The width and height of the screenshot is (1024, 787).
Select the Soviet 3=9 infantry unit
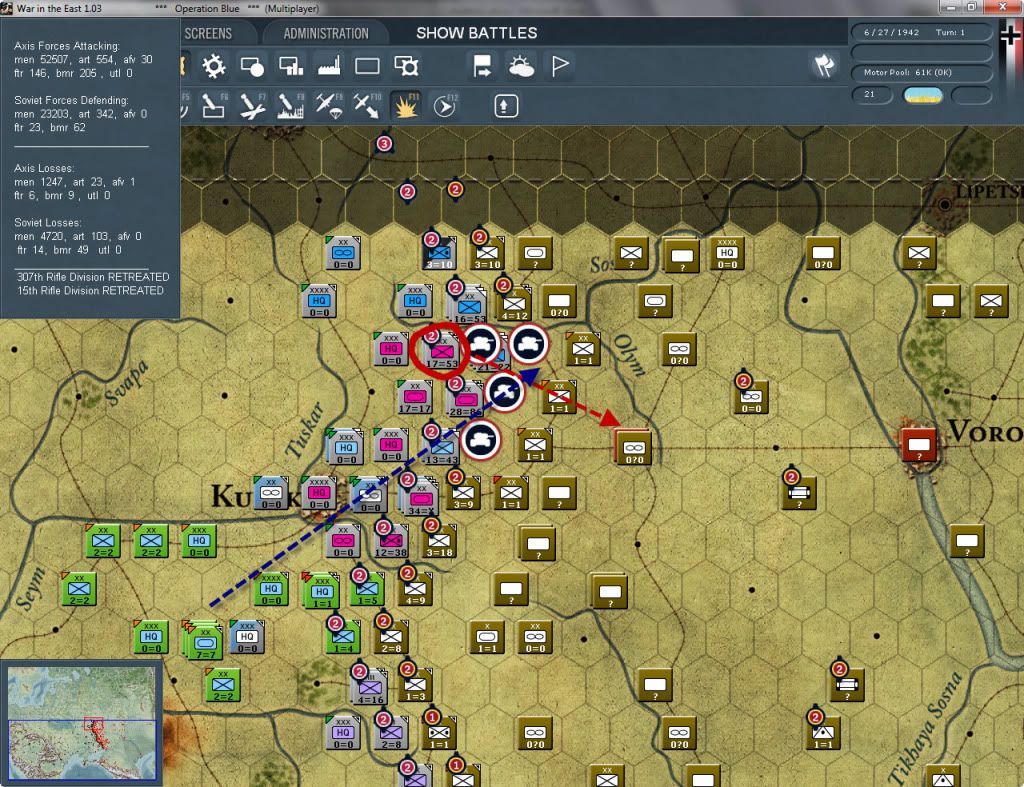[x=463, y=493]
